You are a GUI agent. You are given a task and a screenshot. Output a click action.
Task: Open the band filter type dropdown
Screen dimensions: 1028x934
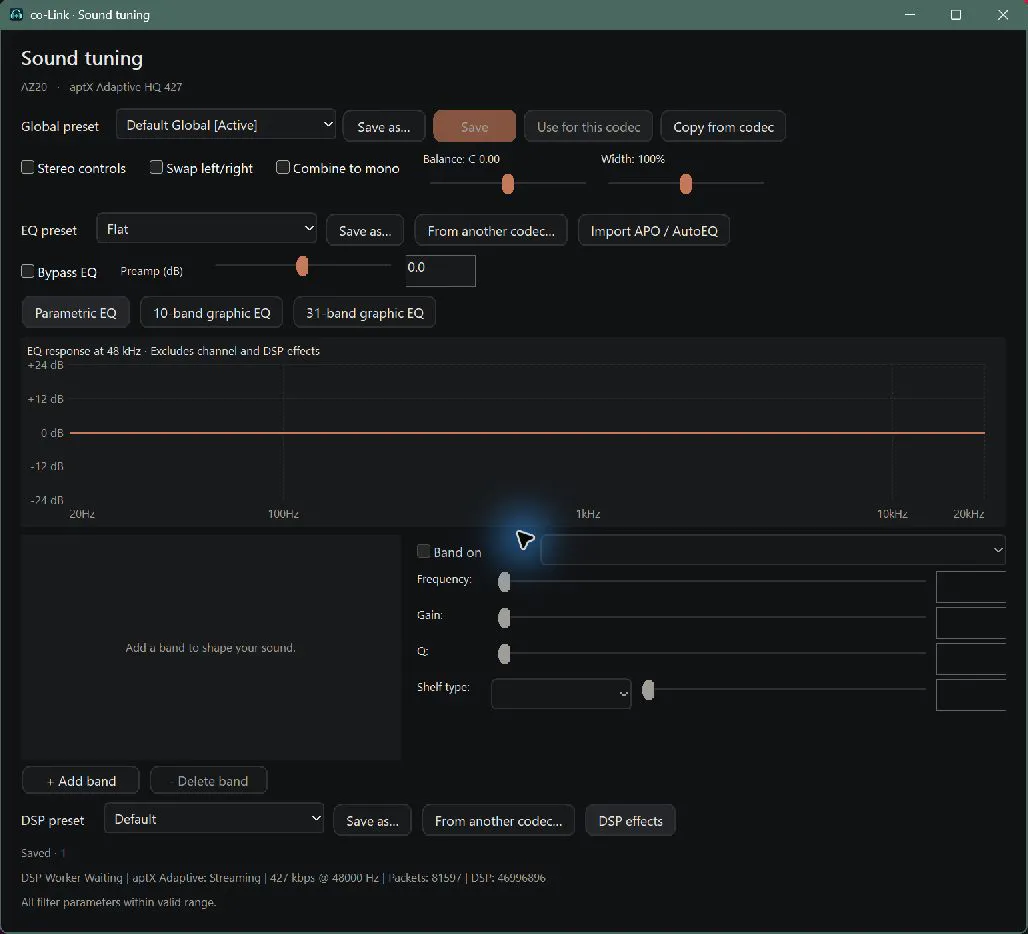pos(773,549)
